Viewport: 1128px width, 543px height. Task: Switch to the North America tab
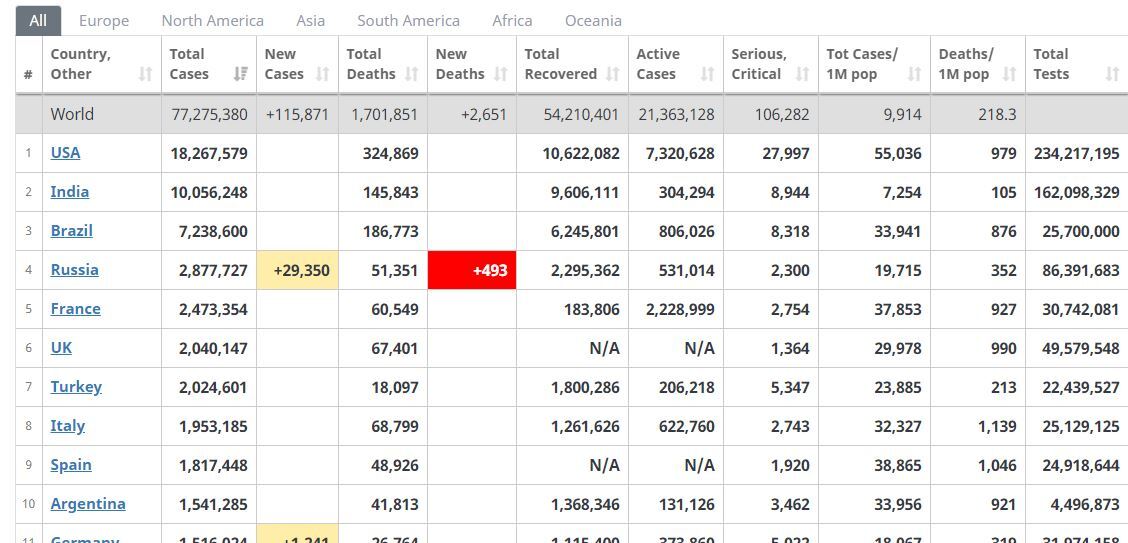(212, 21)
